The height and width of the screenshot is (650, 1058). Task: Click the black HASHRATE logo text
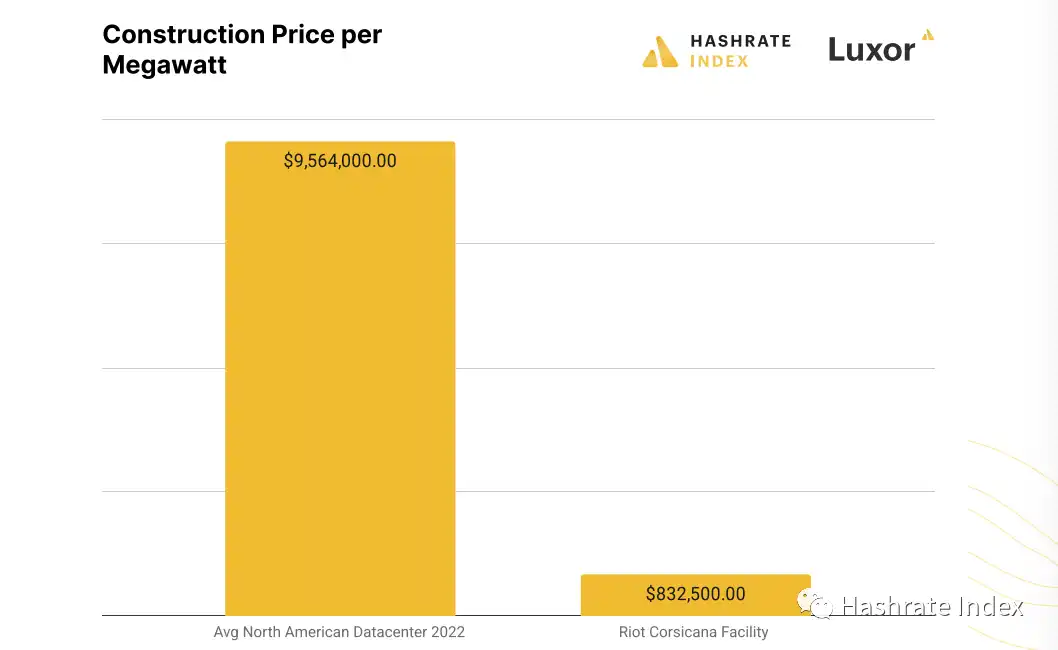pos(740,41)
